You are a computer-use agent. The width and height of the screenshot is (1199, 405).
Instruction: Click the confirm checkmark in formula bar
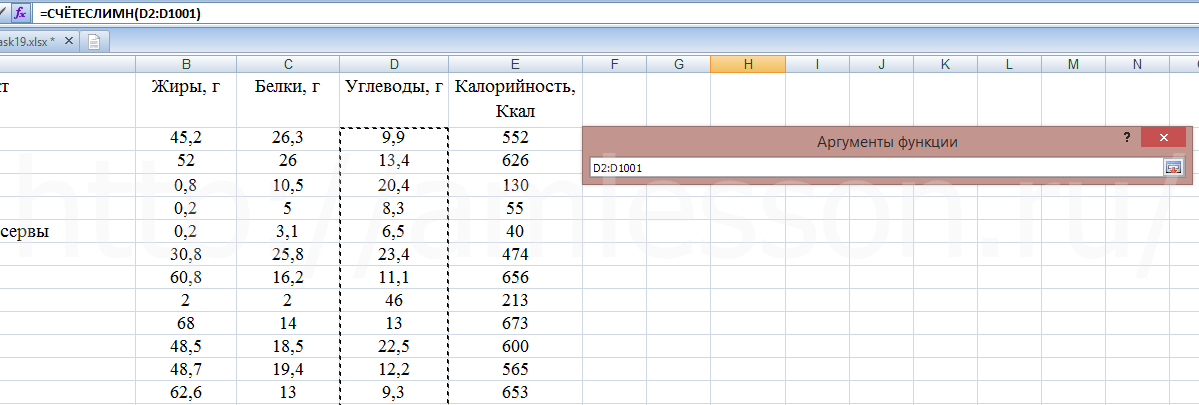(x=3, y=13)
